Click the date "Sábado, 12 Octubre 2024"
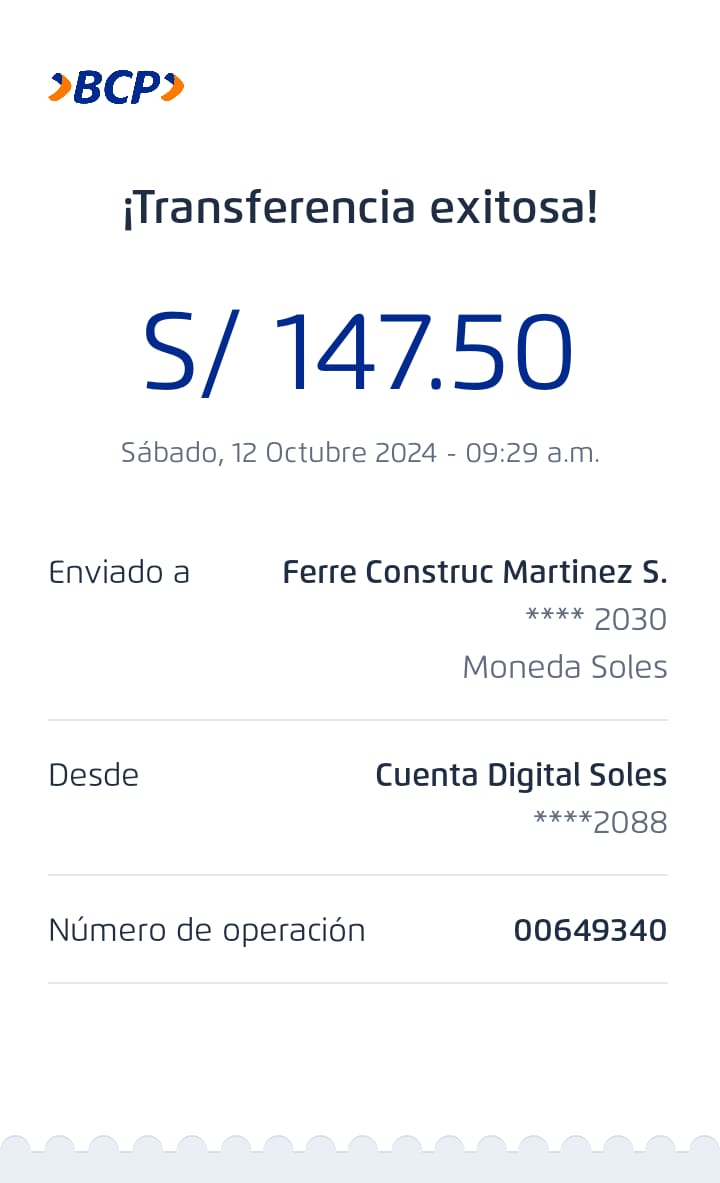Image resolution: width=720 pixels, height=1183 pixels. point(279,453)
